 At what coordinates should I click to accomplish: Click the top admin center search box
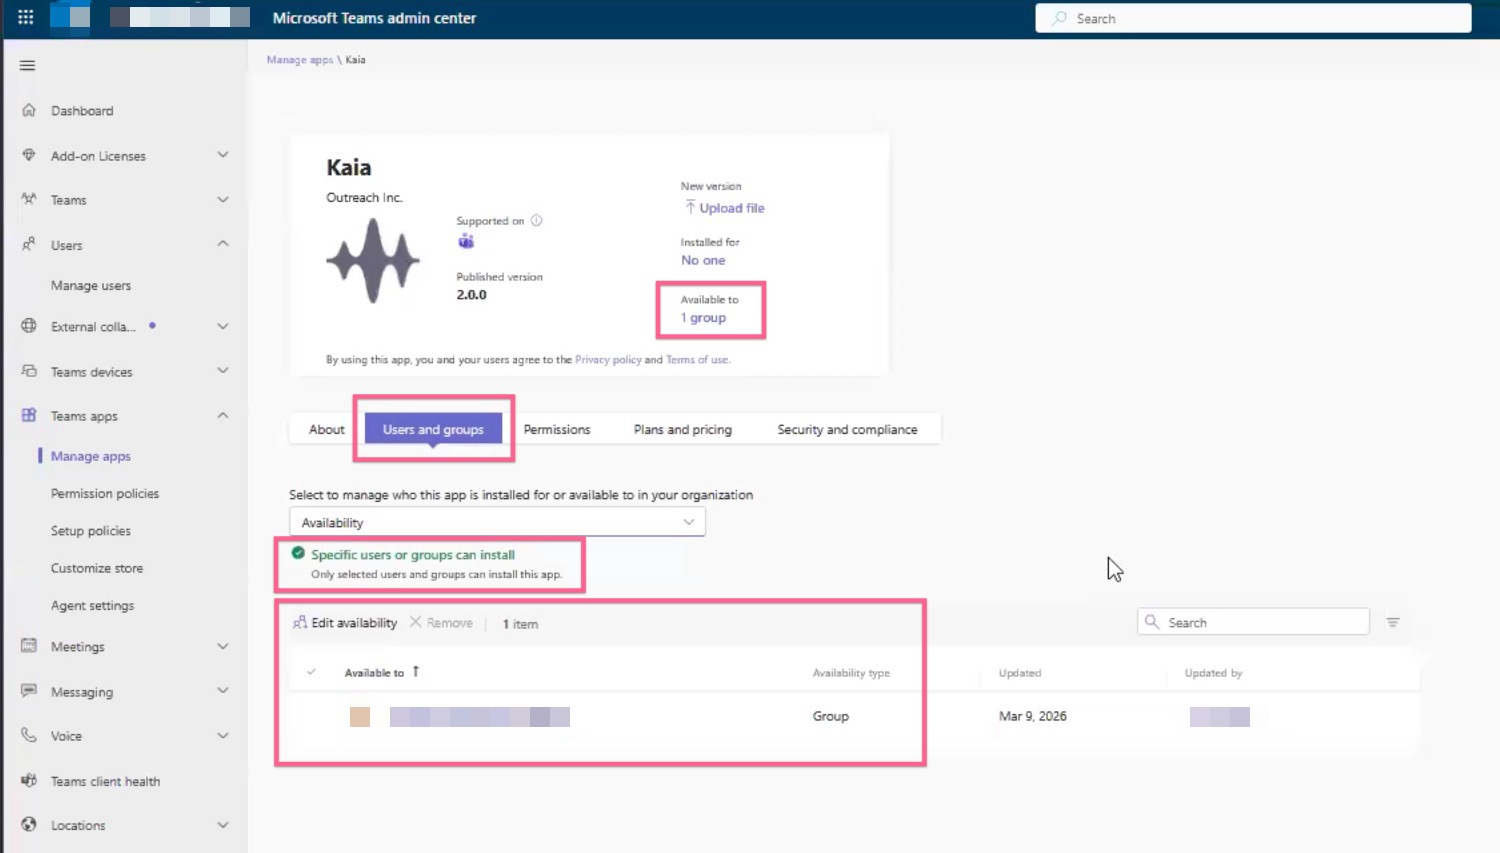click(1253, 18)
